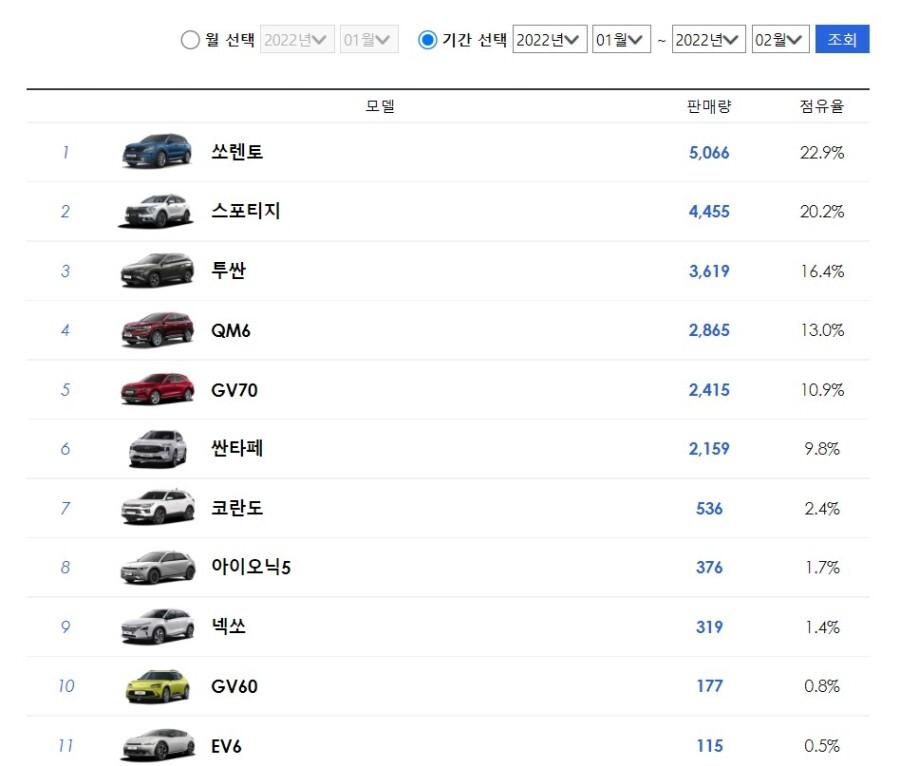This screenshot has height=766, width=900.
Task: Click rank number 1 beside 쏘렌토
Action: [x=65, y=152]
